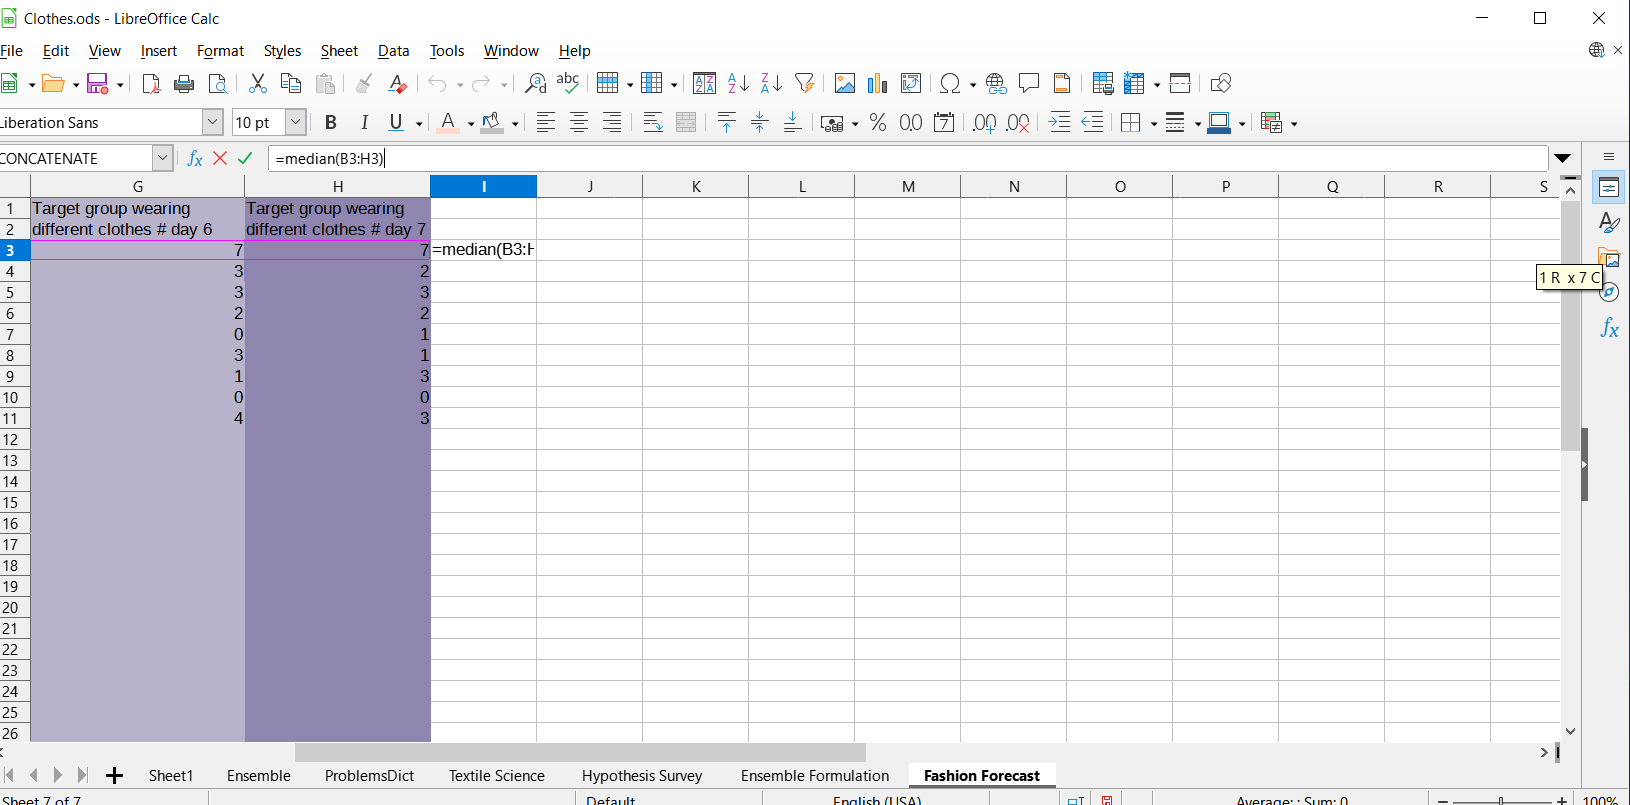
Task: Open Print Preview from the toolbar
Action: 217,84
